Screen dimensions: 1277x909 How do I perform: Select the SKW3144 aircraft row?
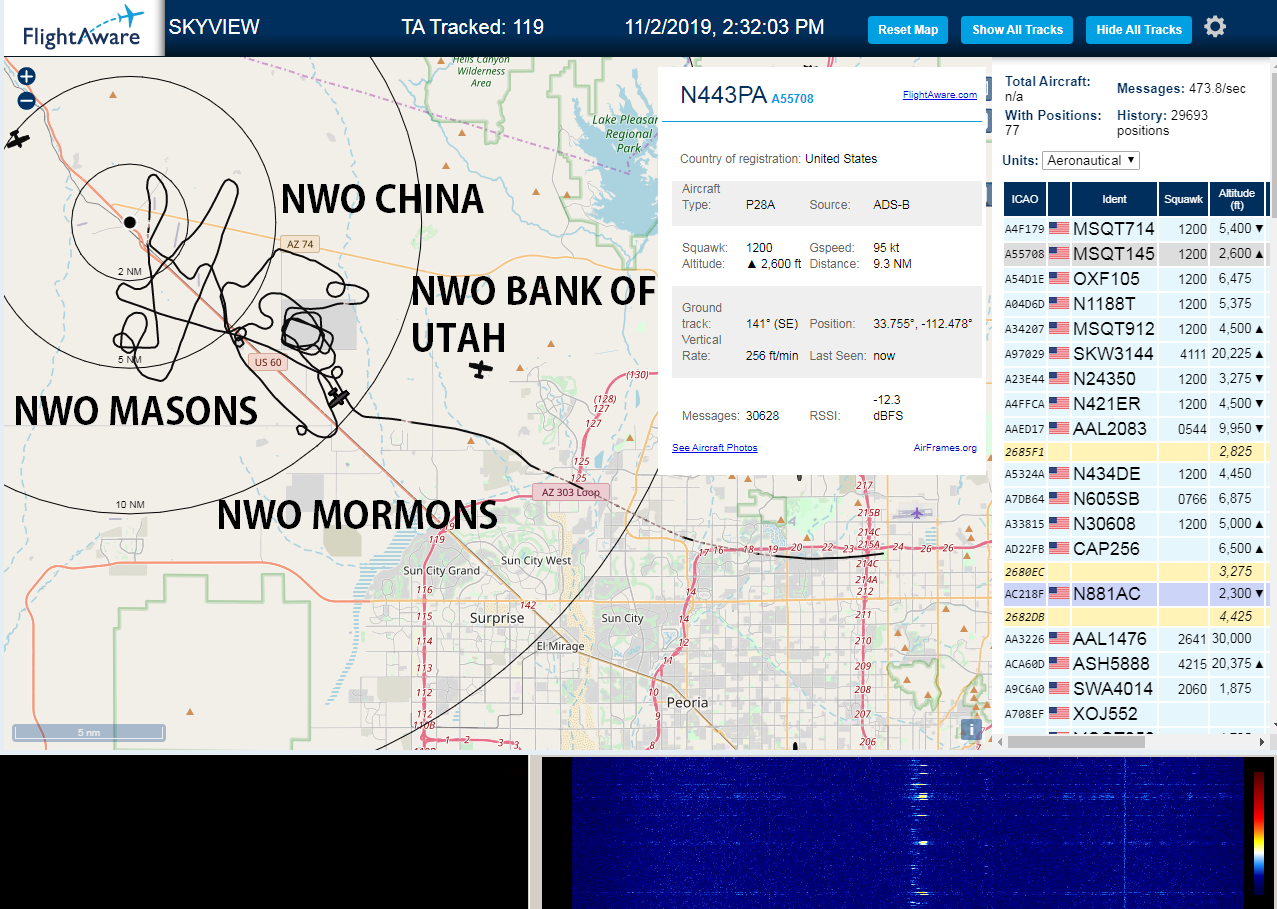[1136, 354]
